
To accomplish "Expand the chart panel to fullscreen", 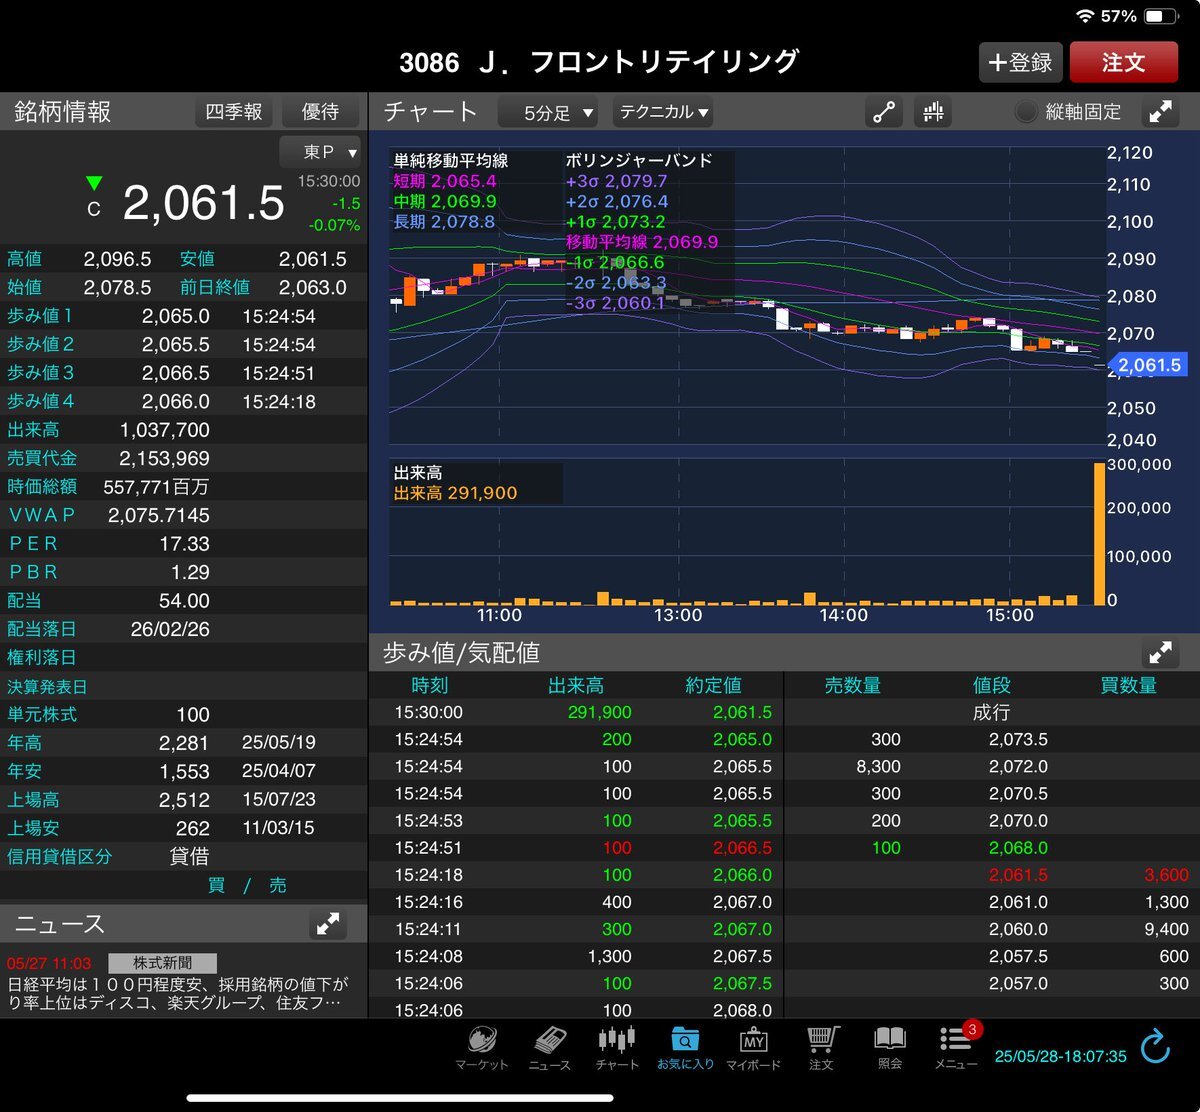I will point(1160,112).
